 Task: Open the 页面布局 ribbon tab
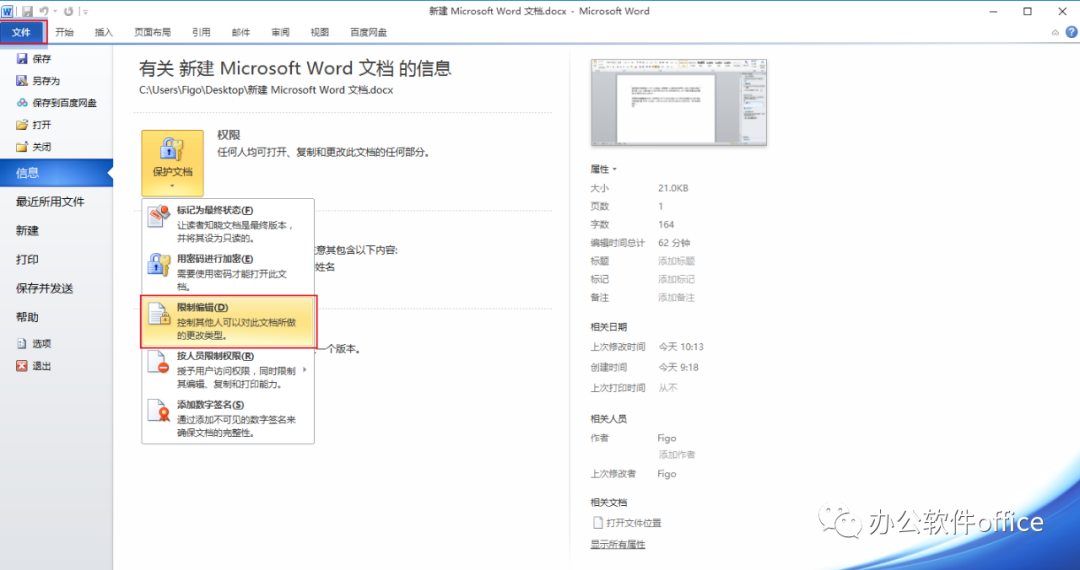[152, 32]
